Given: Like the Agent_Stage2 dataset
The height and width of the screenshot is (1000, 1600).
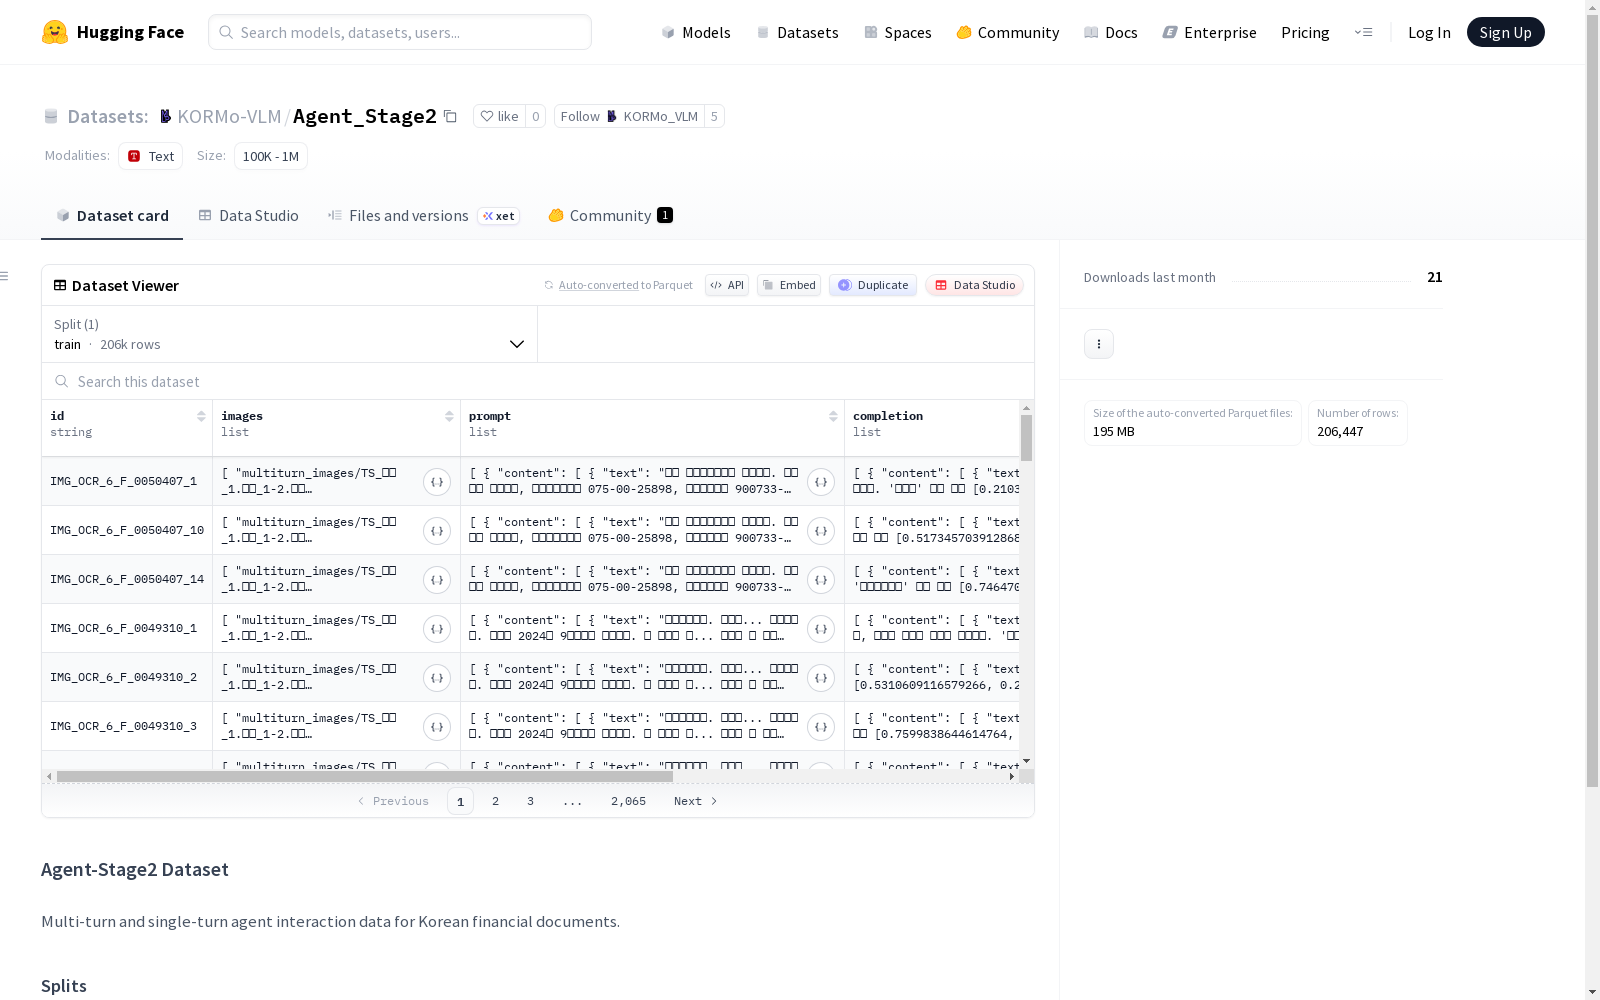Looking at the screenshot, I should pyautogui.click(x=499, y=116).
